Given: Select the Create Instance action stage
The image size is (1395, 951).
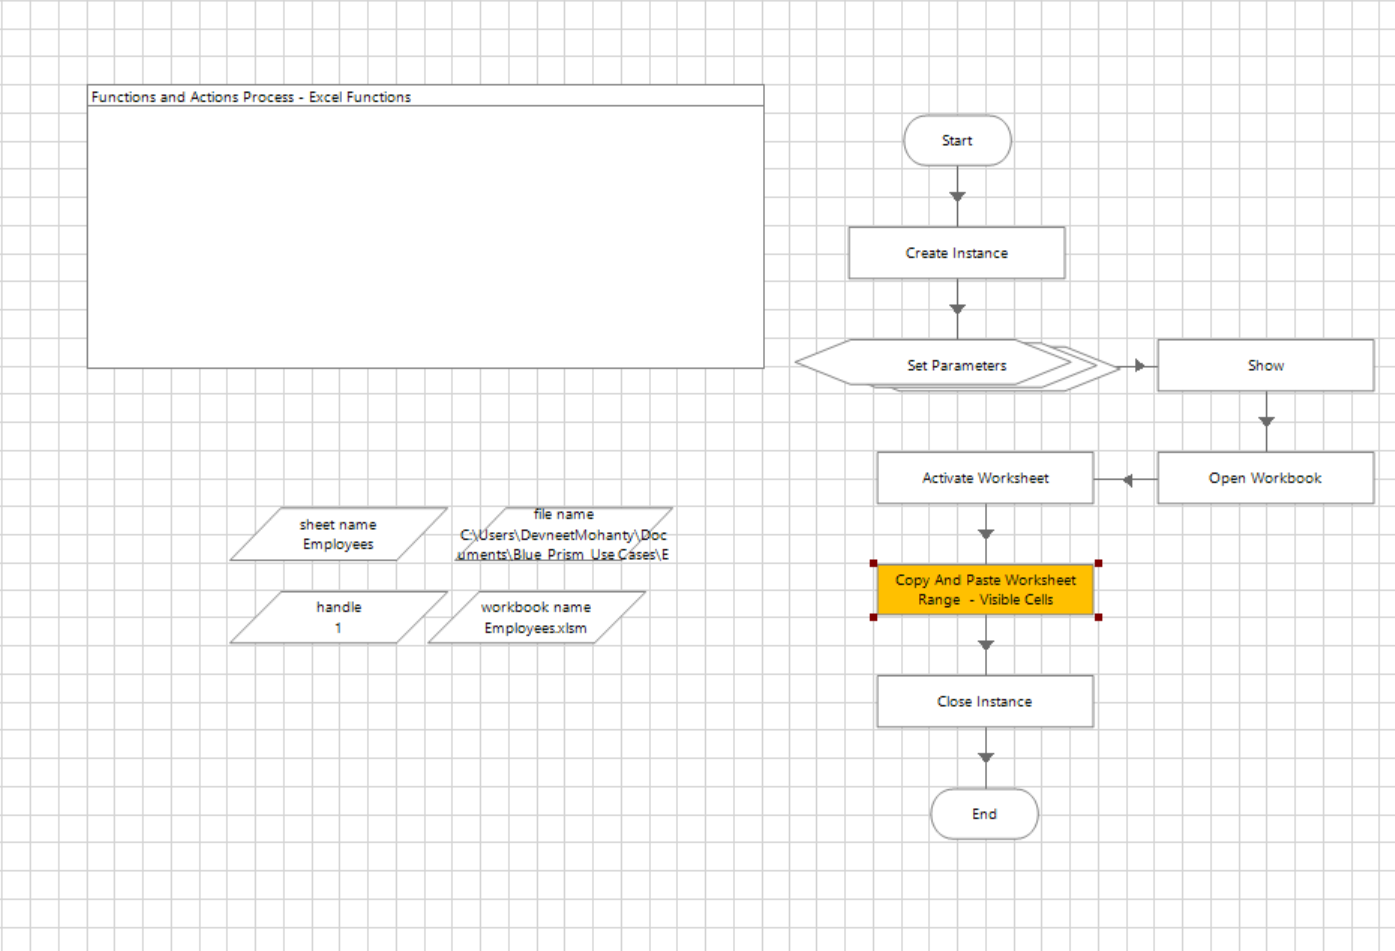Looking at the screenshot, I should (957, 253).
